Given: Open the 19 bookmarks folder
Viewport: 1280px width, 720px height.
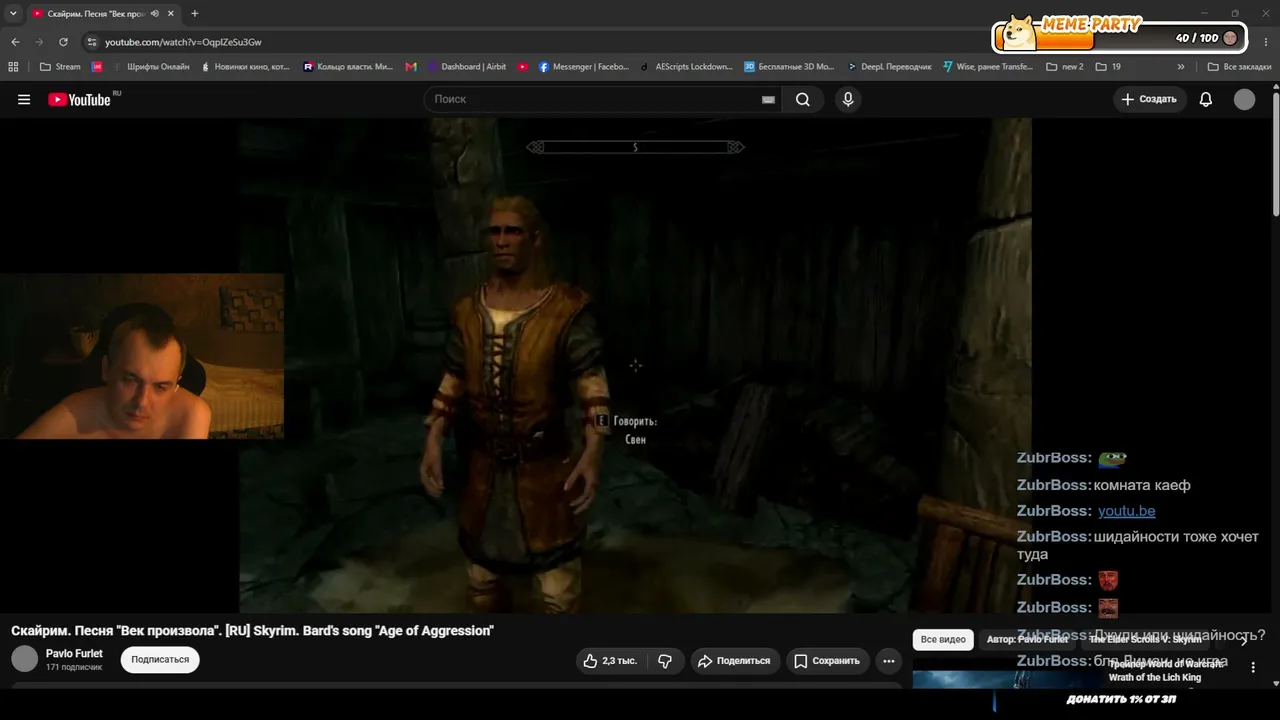Looking at the screenshot, I should pyautogui.click(x=1108, y=67).
